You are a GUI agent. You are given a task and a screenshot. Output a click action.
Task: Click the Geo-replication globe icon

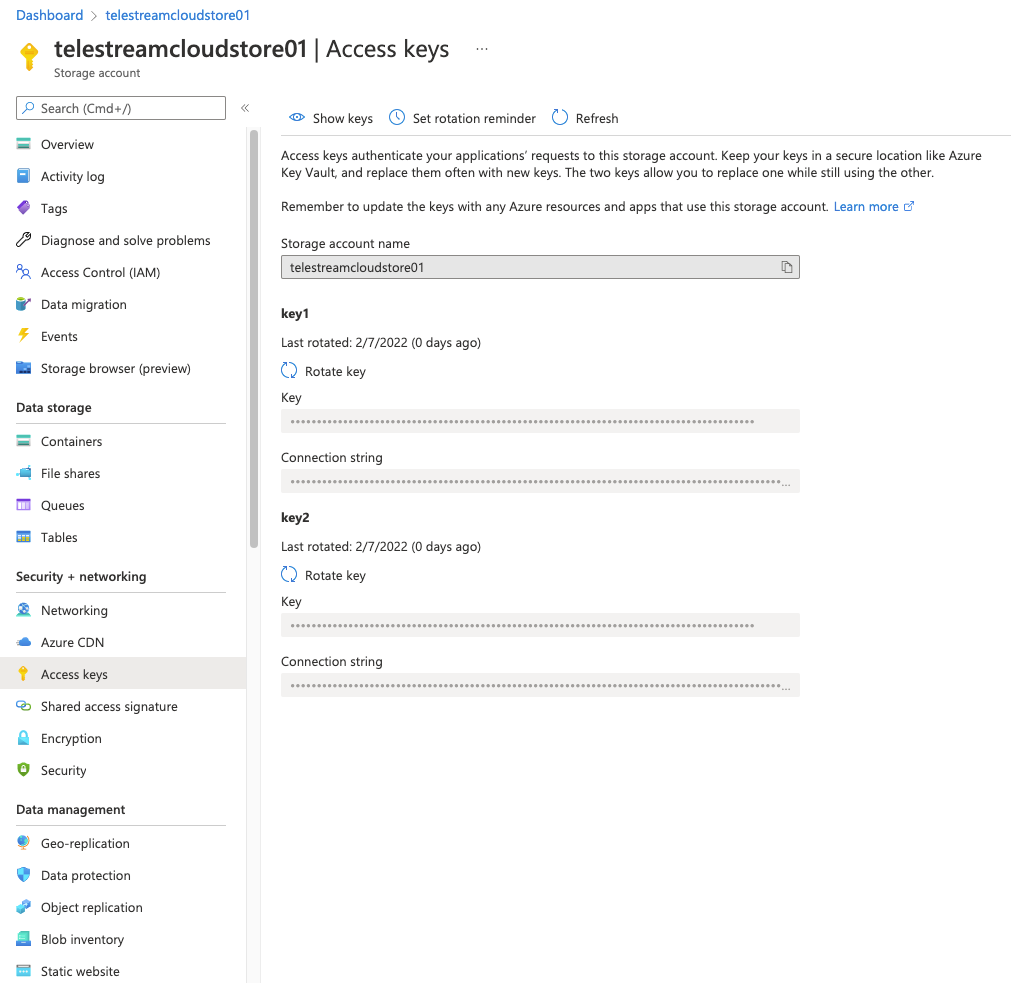click(23, 842)
